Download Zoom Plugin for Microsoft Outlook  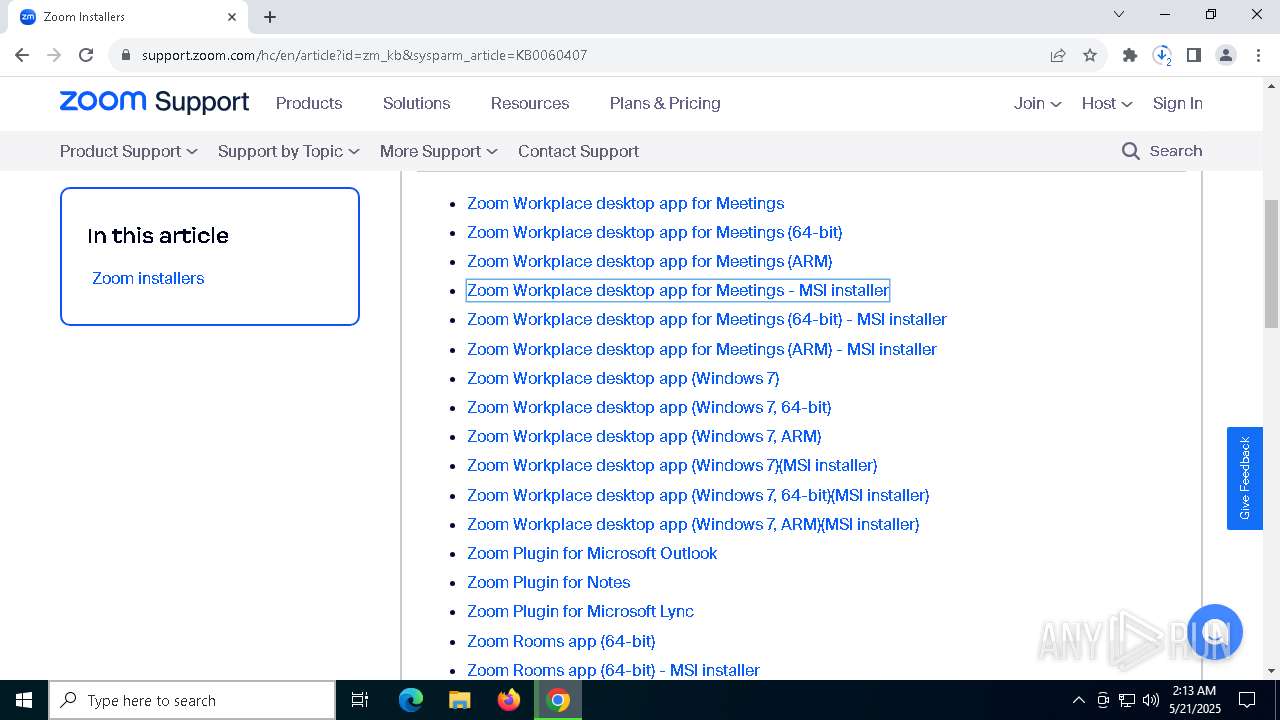[x=592, y=553]
